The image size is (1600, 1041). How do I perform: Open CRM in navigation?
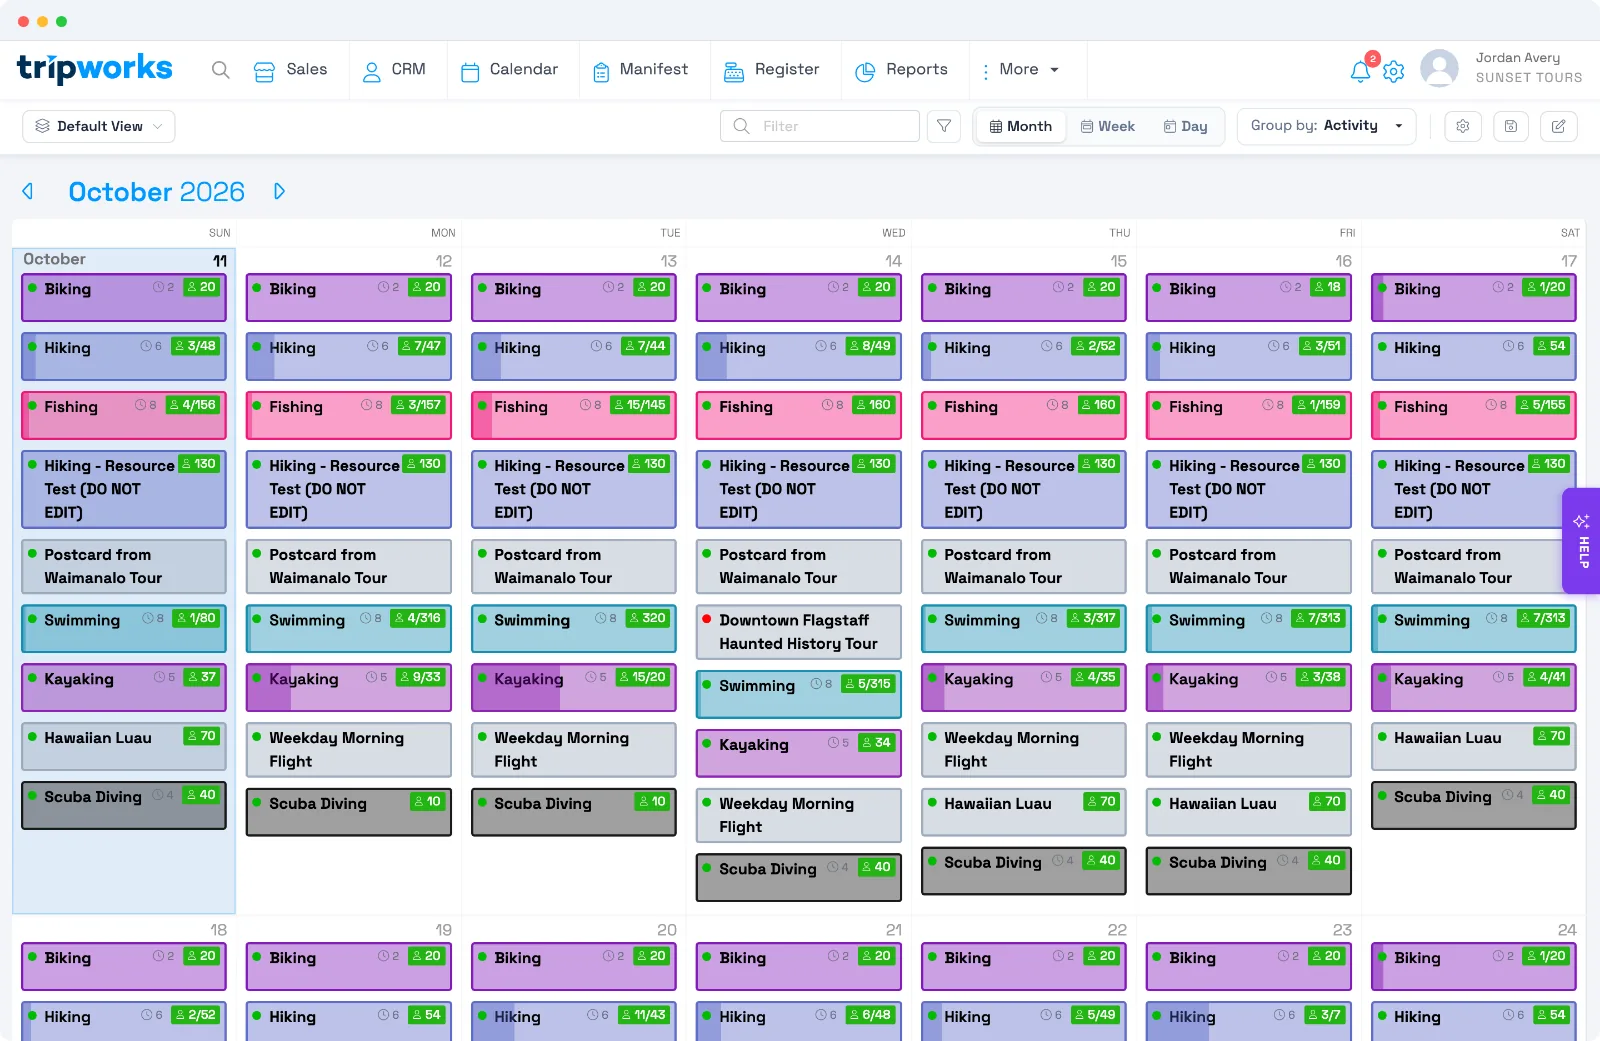[x=393, y=70]
